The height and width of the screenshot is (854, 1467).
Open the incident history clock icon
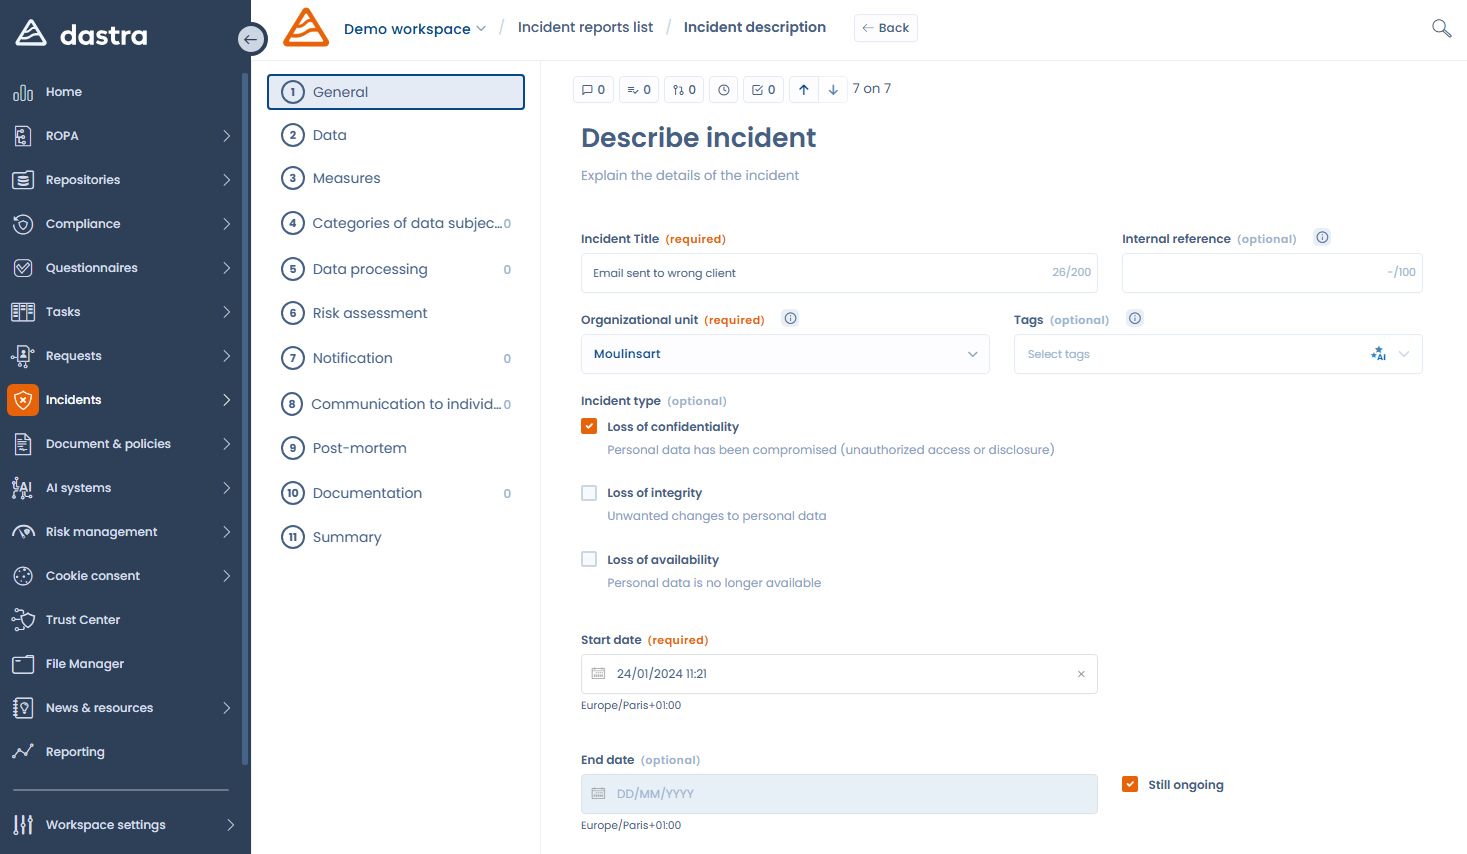[723, 89]
